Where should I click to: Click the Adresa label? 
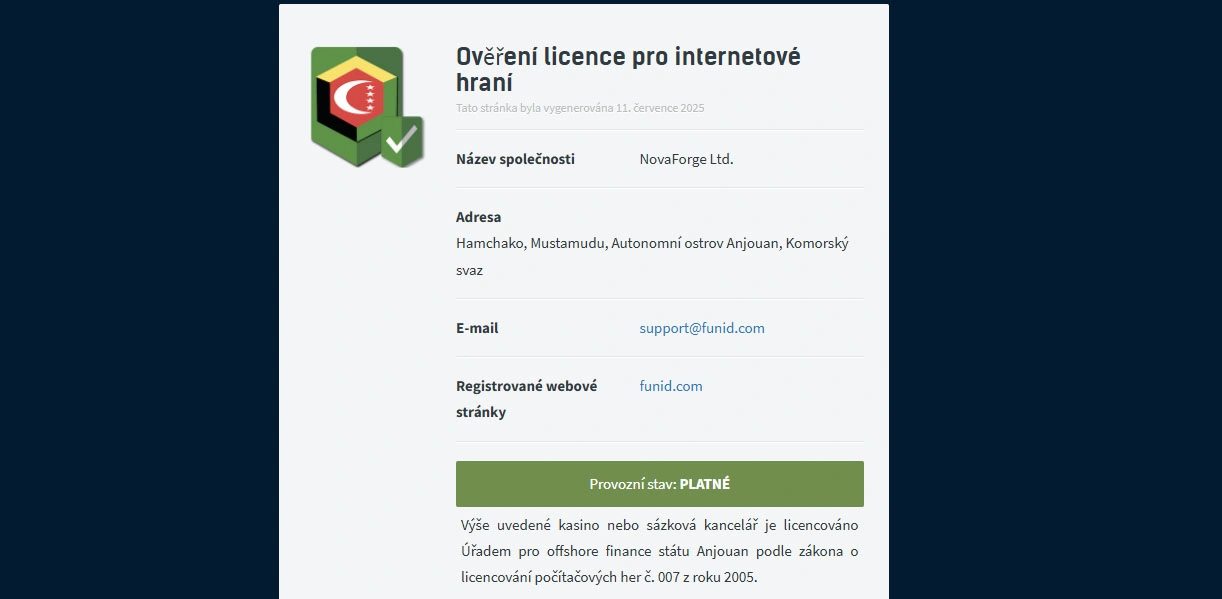[479, 217]
